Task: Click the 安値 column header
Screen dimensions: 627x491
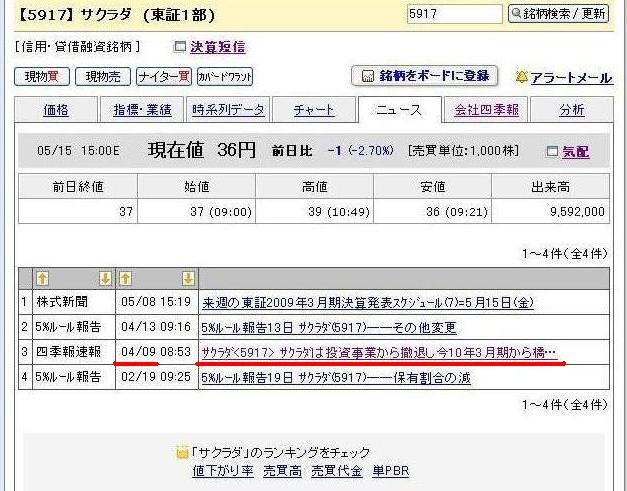Action: pos(433,186)
